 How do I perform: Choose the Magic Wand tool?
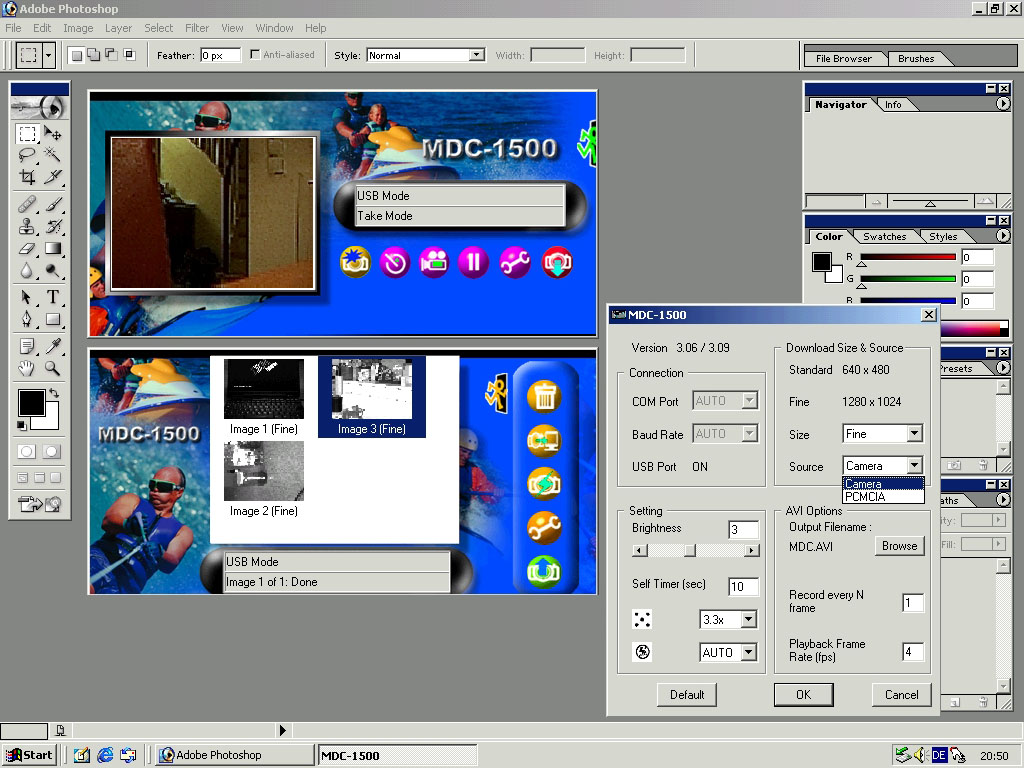click(53, 155)
